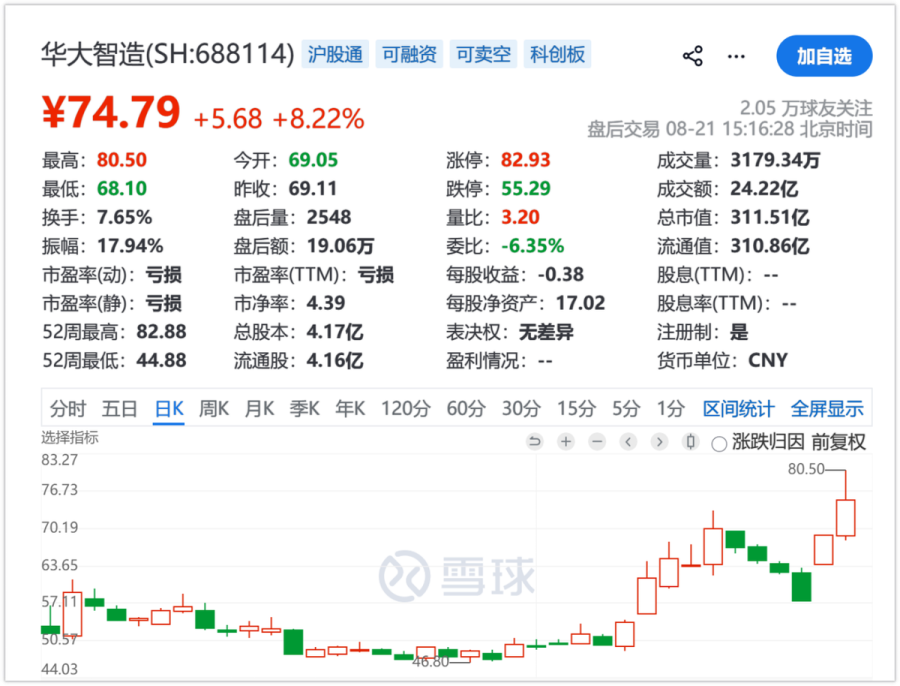Screen dimensions: 900x686
Task: Click the 成交量 value 3179.34万
Action: (775, 160)
